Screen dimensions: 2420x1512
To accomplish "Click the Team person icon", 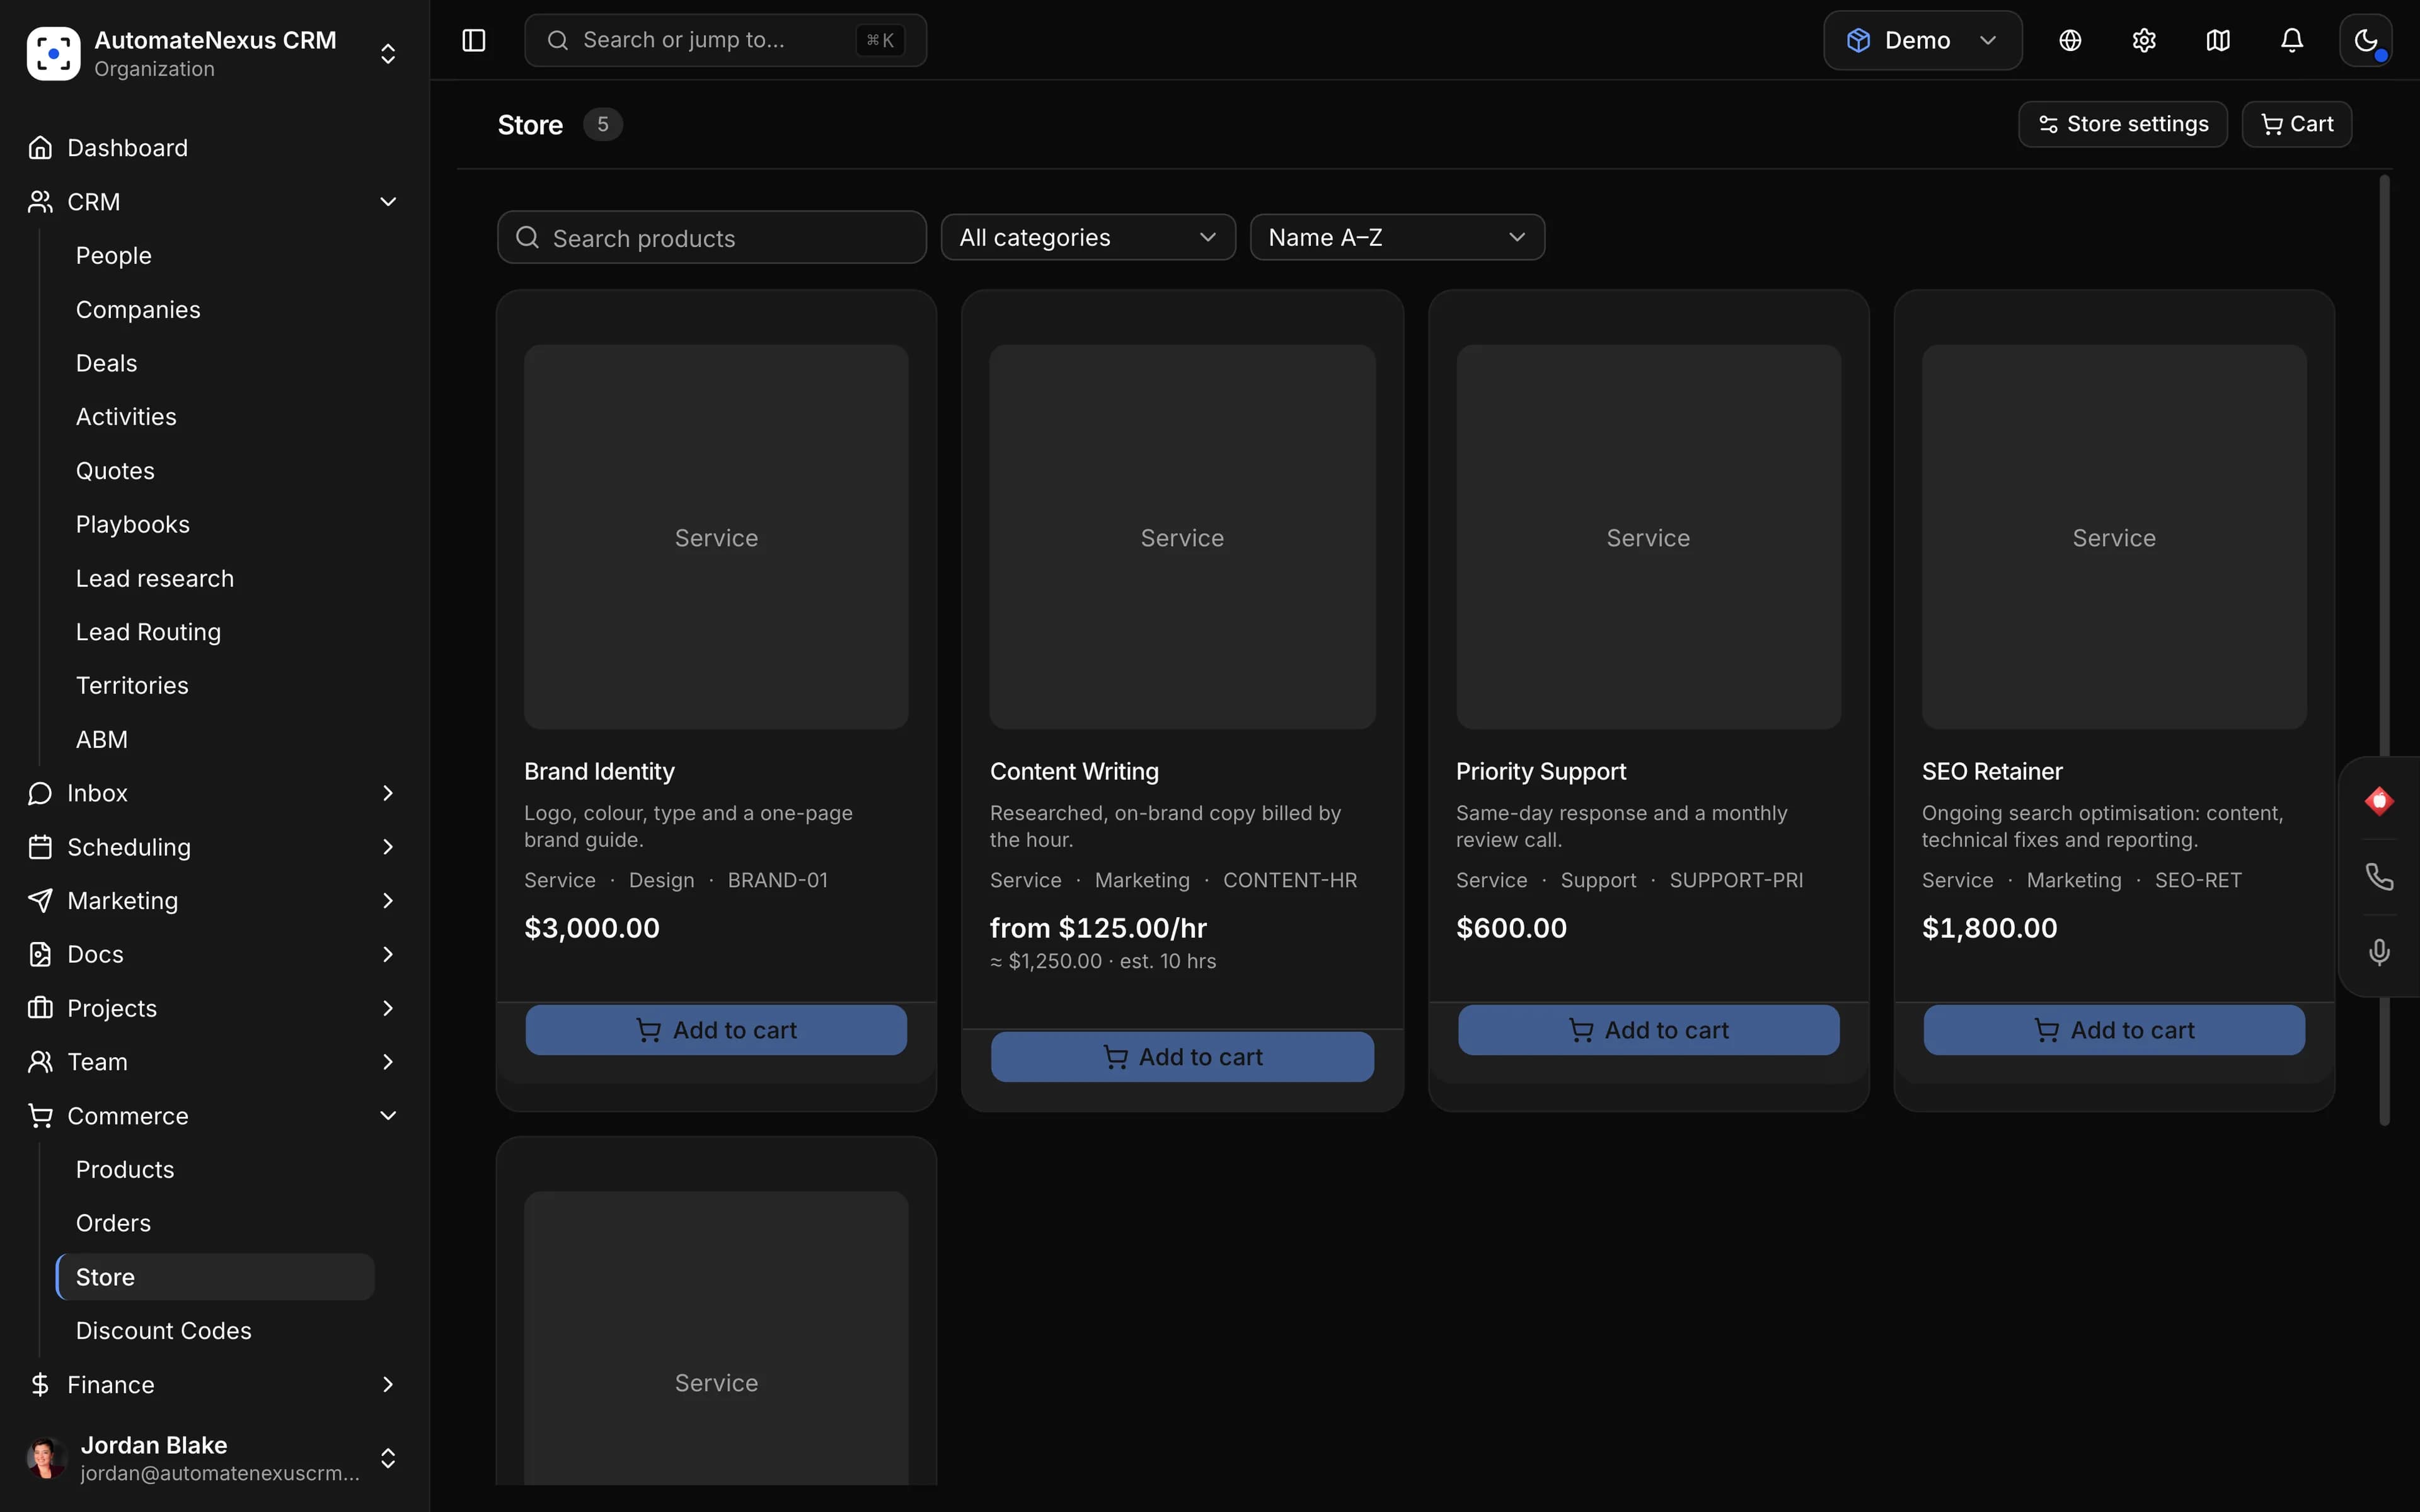I will tap(40, 1062).
